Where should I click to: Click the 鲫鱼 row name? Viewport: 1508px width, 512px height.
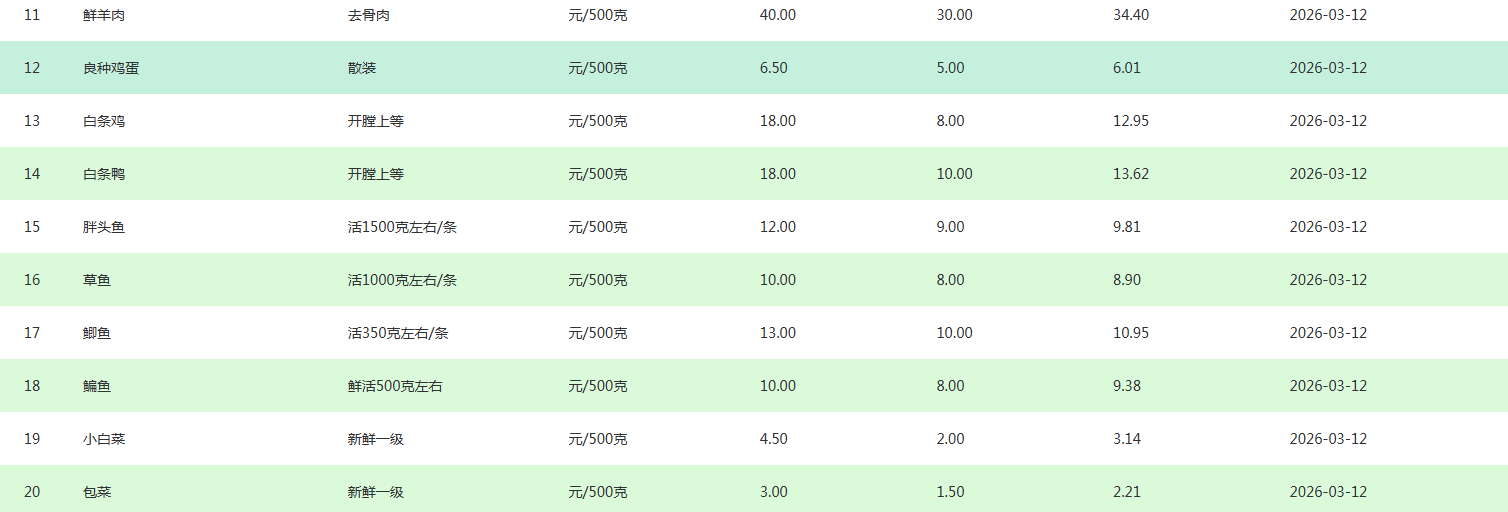click(97, 333)
